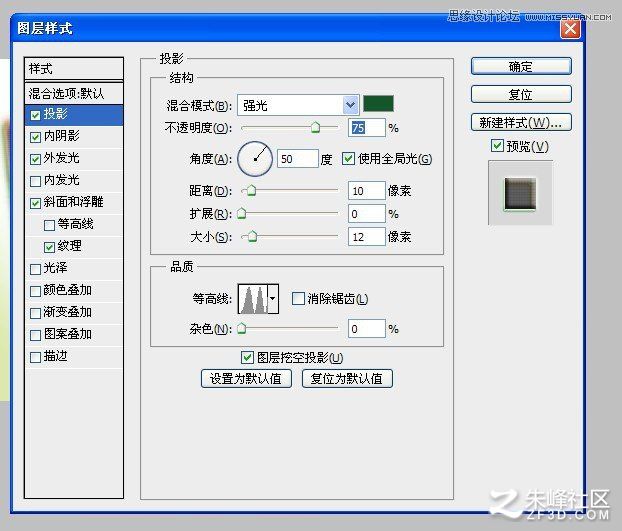Click the 新建样式(W)... button
The height and width of the screenshot is (531, 622).
pyautogui.click(x=521, y=123)
